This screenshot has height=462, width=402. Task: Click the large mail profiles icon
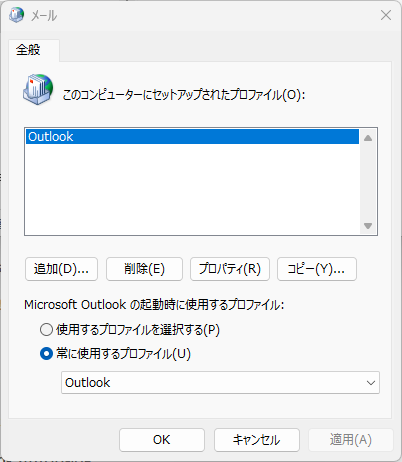[x=38, y=89]
